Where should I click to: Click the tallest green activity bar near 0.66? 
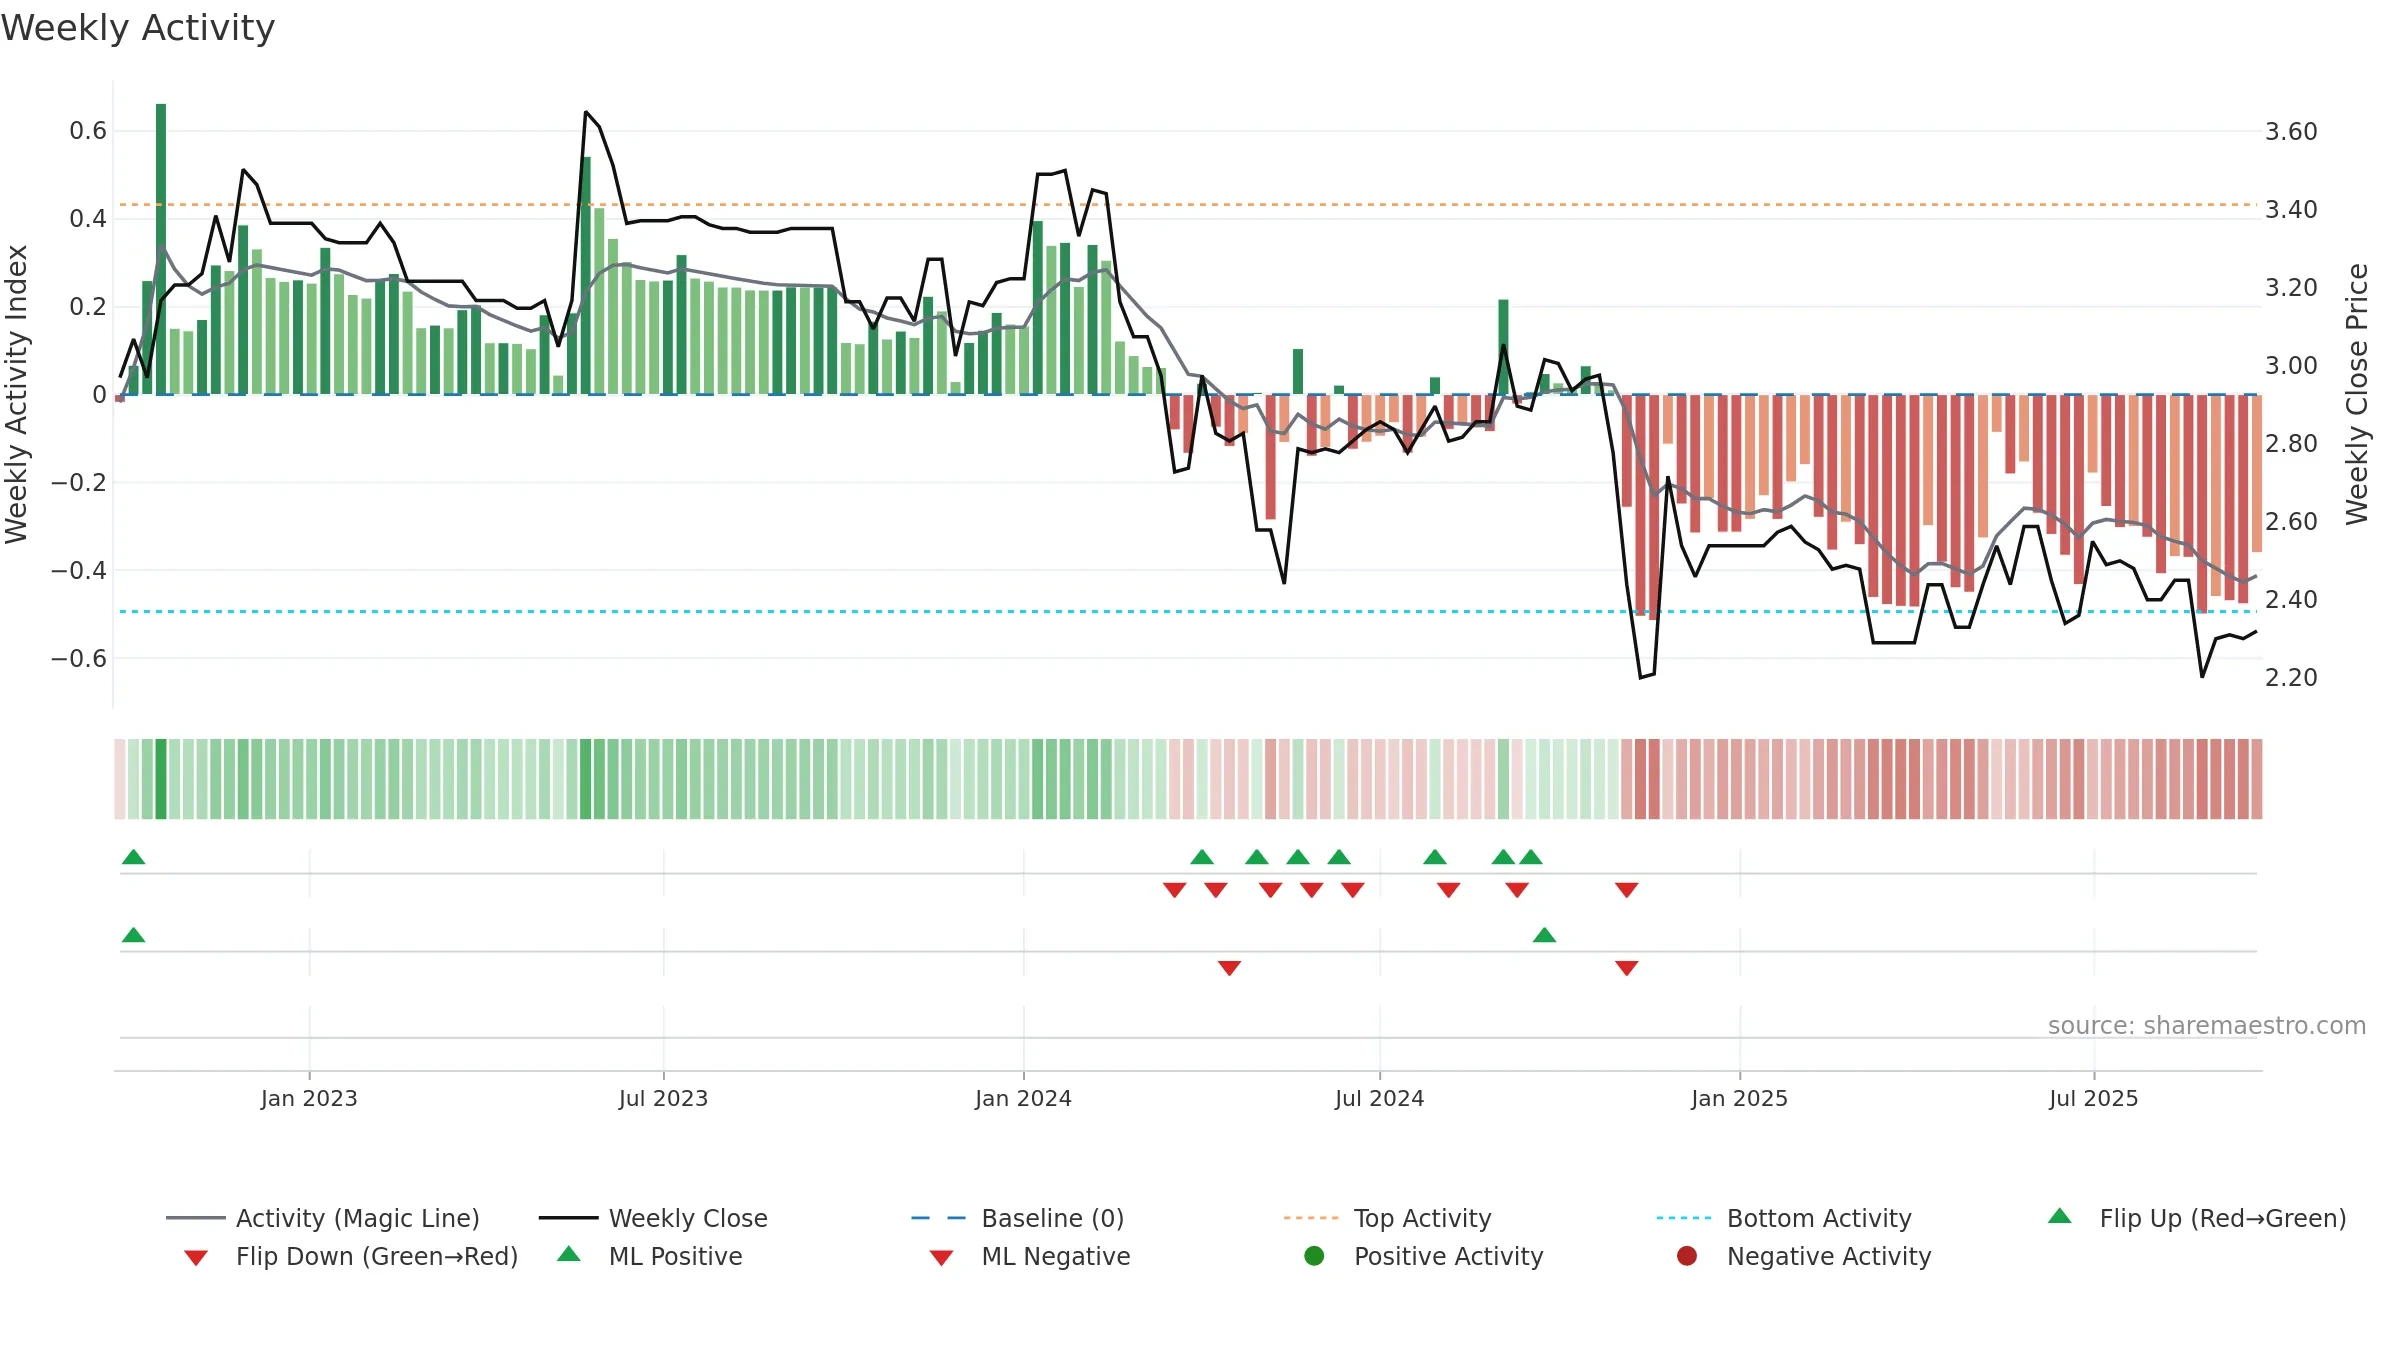point(161,249)
